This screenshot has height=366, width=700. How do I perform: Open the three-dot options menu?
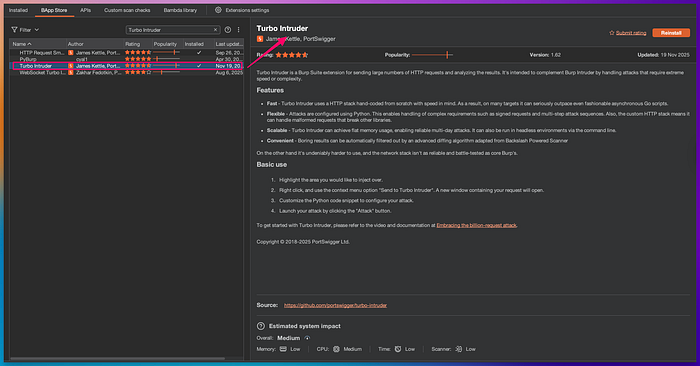coord(238,30)
